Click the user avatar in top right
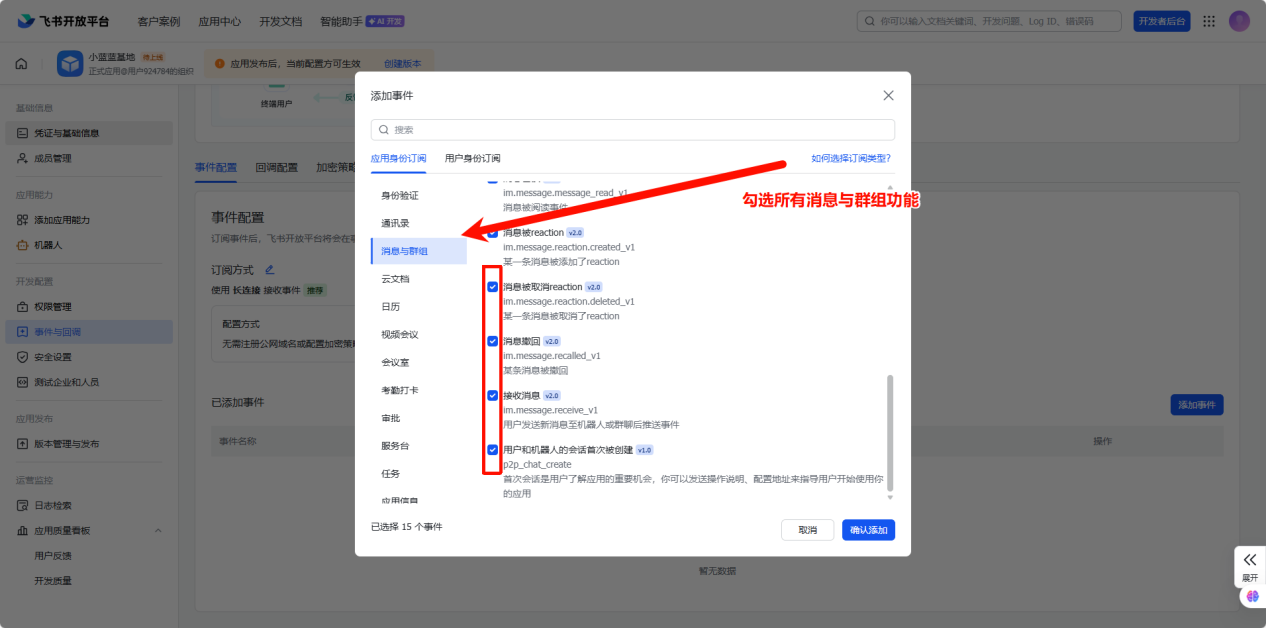The width and height of the screenshot is (1266, 628). pos(1239,21)
